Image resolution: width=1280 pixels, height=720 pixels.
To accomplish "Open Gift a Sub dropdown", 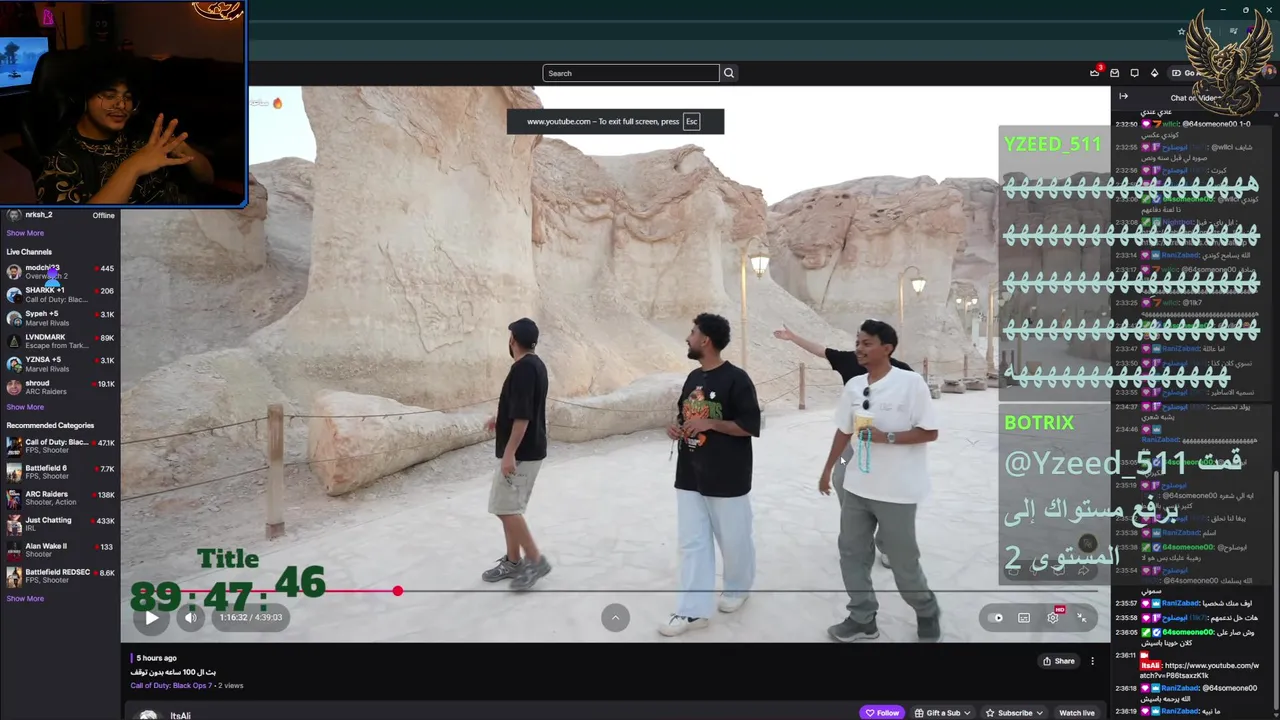I will (x=943, y=713).
